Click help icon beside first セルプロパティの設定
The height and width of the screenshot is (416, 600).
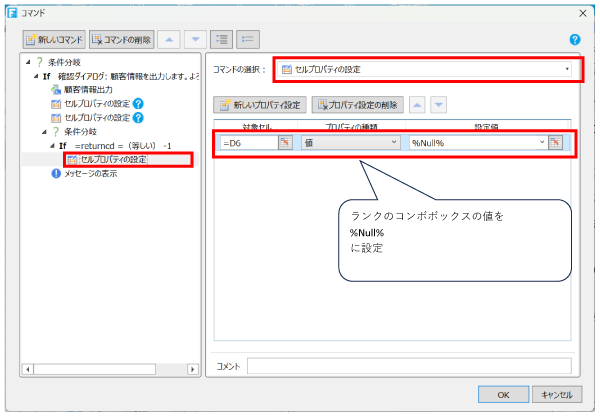[138, 104]
